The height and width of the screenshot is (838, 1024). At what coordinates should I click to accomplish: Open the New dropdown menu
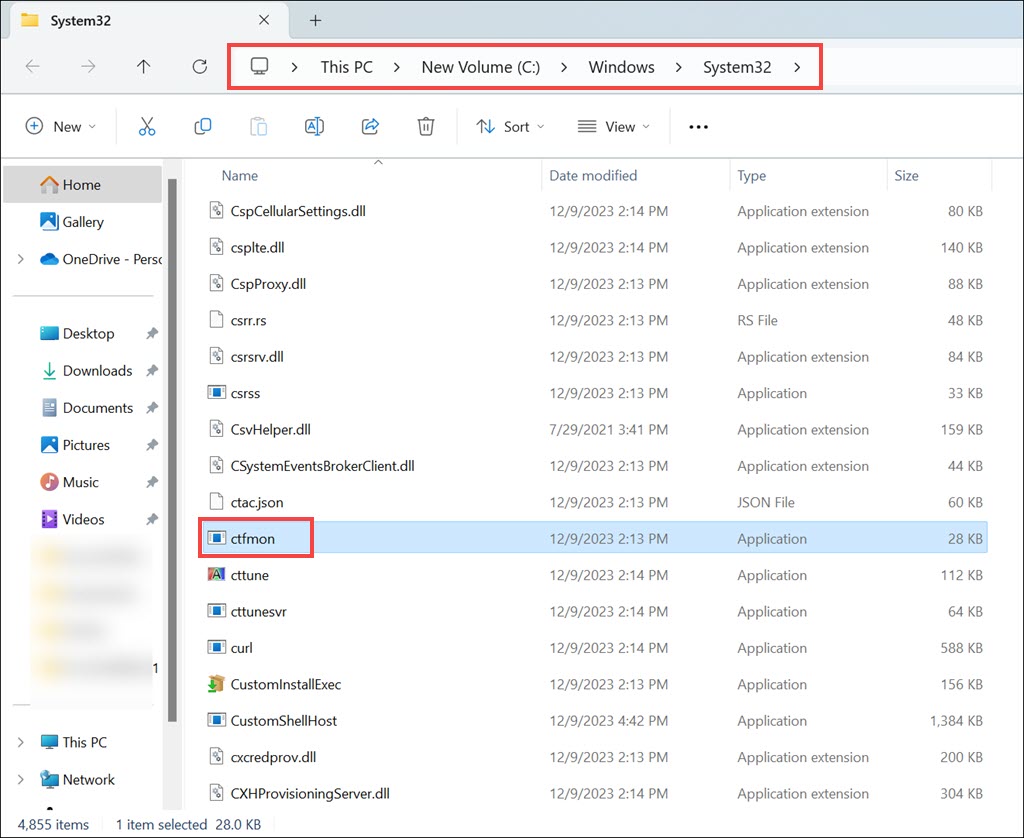(61, 126)
